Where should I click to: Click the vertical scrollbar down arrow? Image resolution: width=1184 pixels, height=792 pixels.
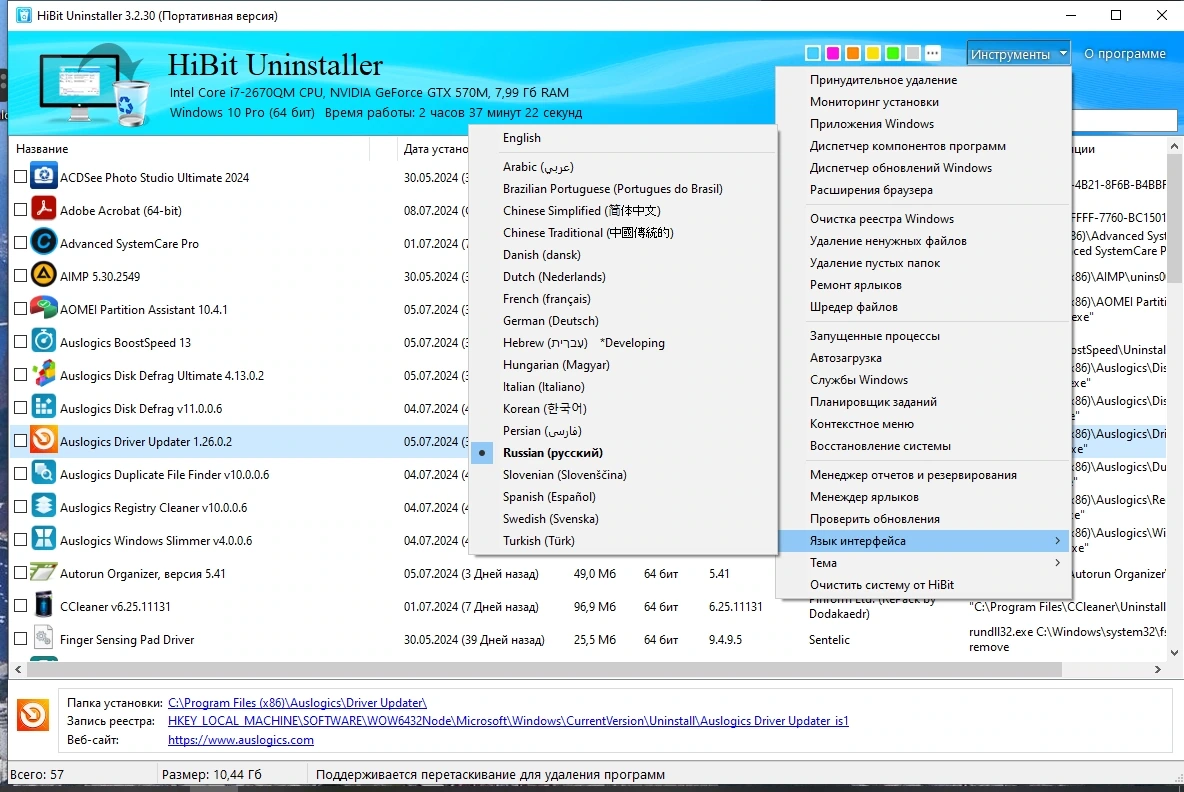click(1174, 653)
